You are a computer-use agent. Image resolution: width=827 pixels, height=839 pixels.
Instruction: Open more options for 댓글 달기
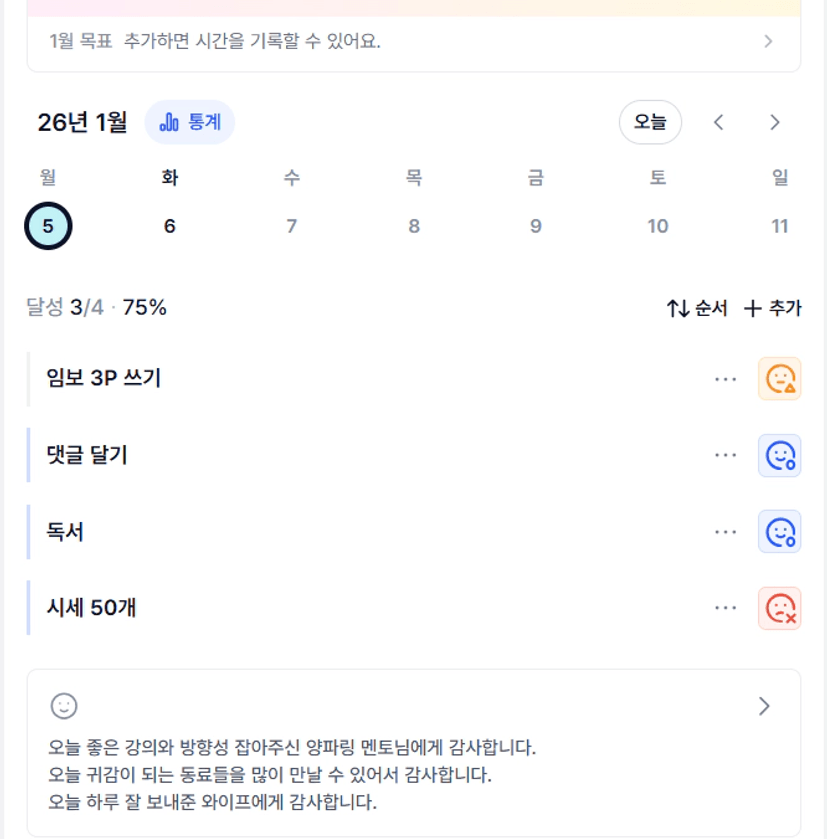click(726, 456)
